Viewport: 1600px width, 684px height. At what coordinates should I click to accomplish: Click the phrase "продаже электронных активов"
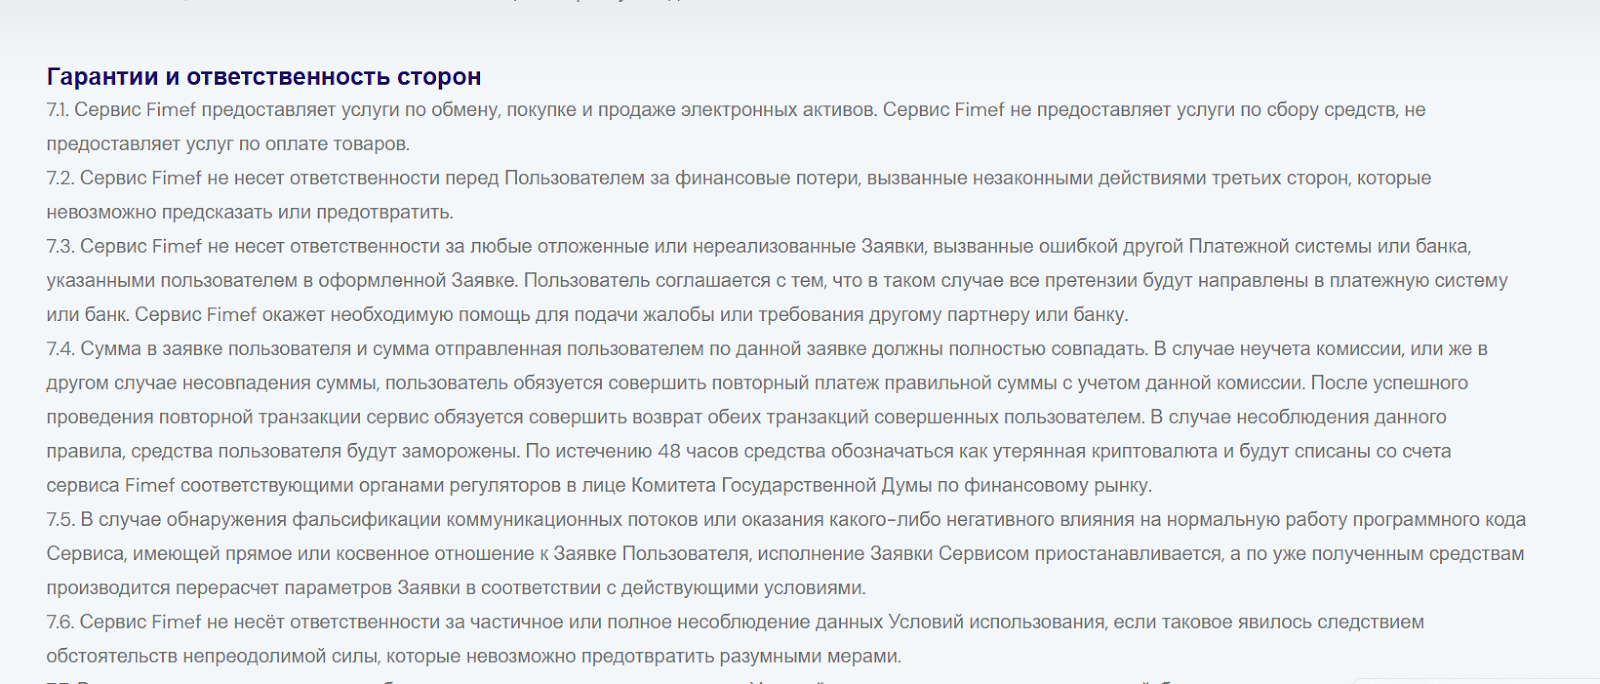738,110
